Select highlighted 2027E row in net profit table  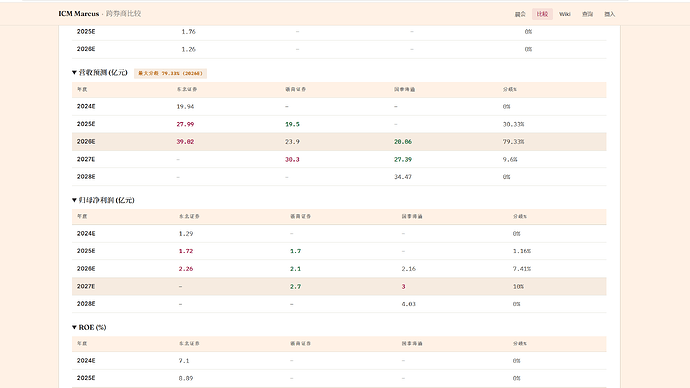tap(339, 286)
